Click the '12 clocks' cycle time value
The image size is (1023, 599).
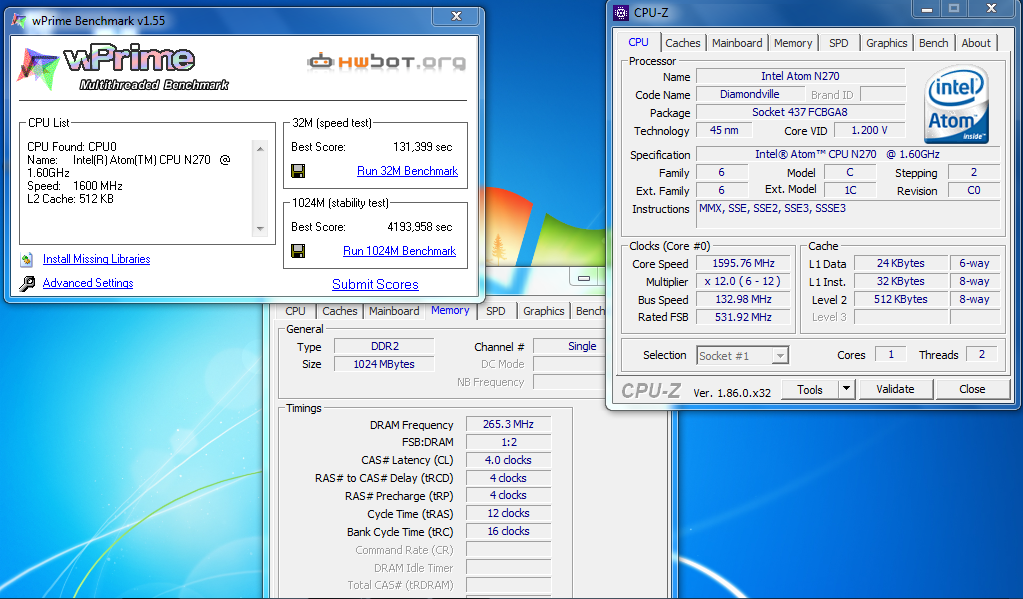508,514
